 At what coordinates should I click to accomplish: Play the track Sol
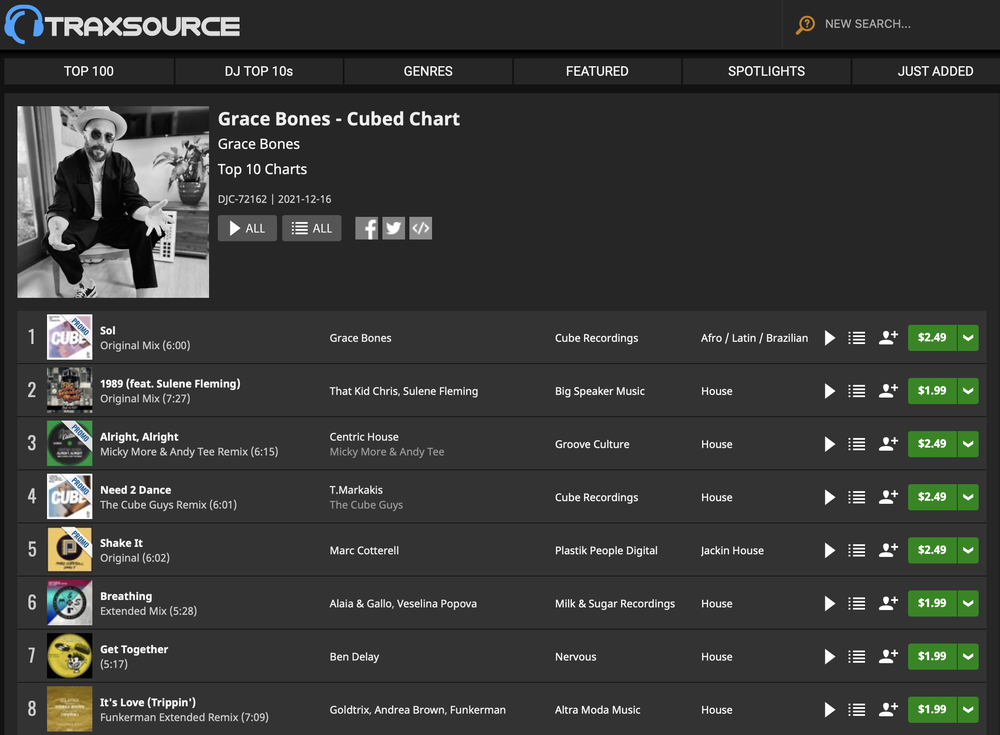(830, 338)
